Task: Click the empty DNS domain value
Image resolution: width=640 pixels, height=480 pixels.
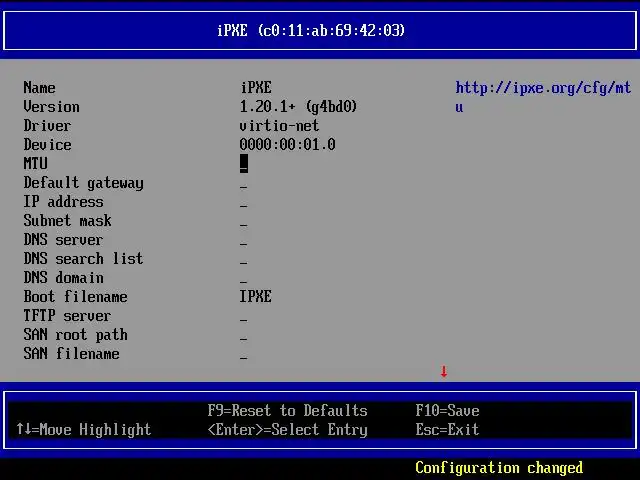Action: (244, 282)
